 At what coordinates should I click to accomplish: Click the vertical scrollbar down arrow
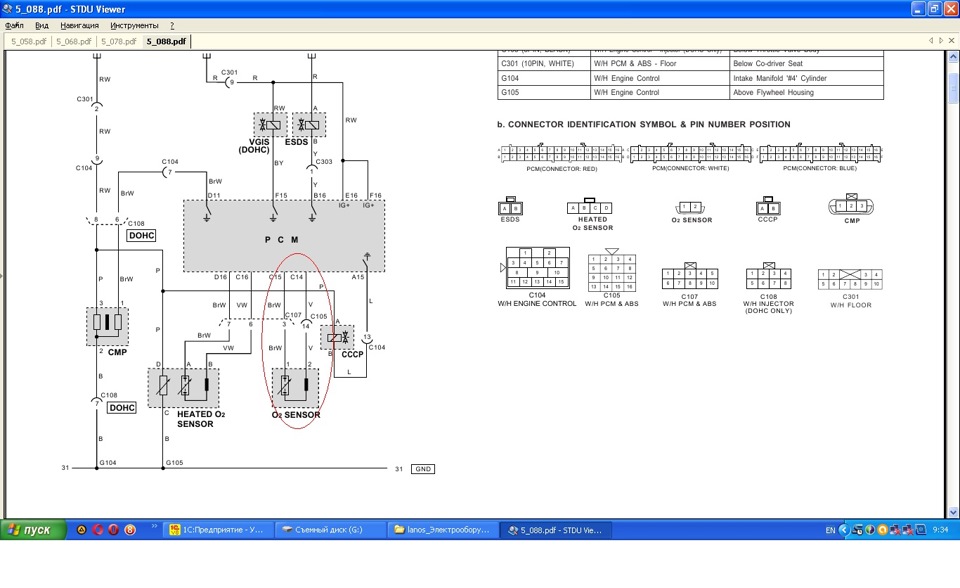[x=953, y=512]
